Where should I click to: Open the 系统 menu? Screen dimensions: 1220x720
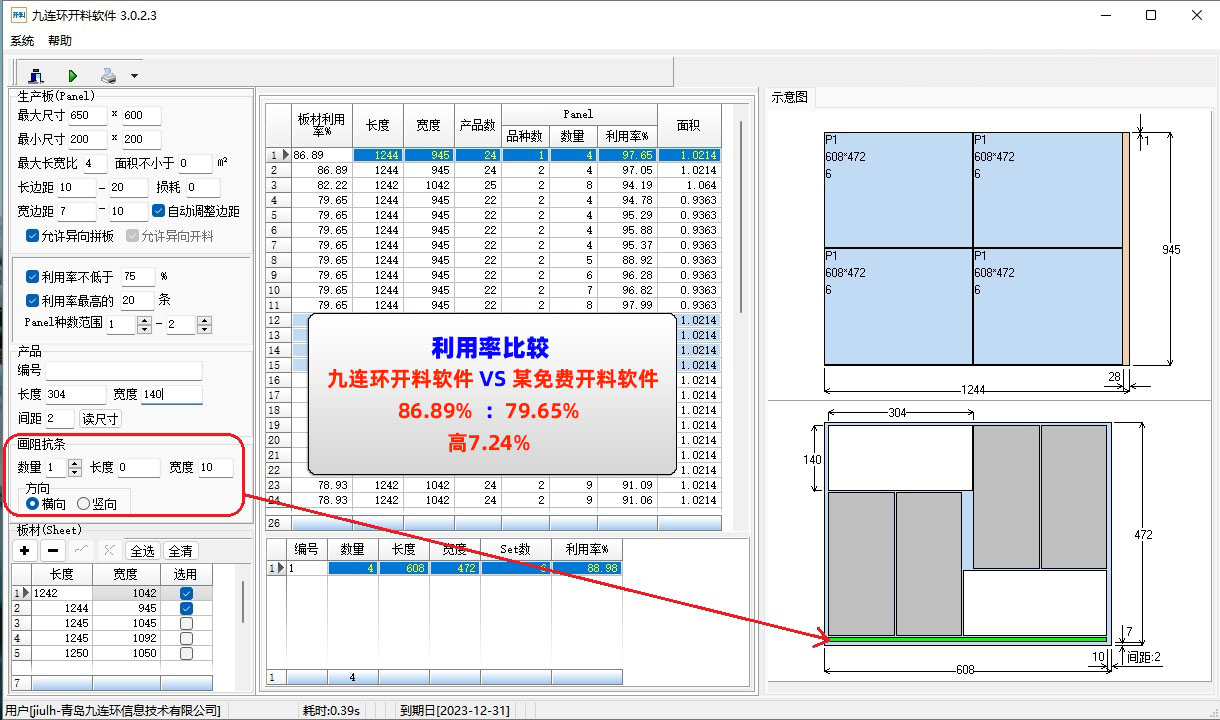[x=22, y=41]
